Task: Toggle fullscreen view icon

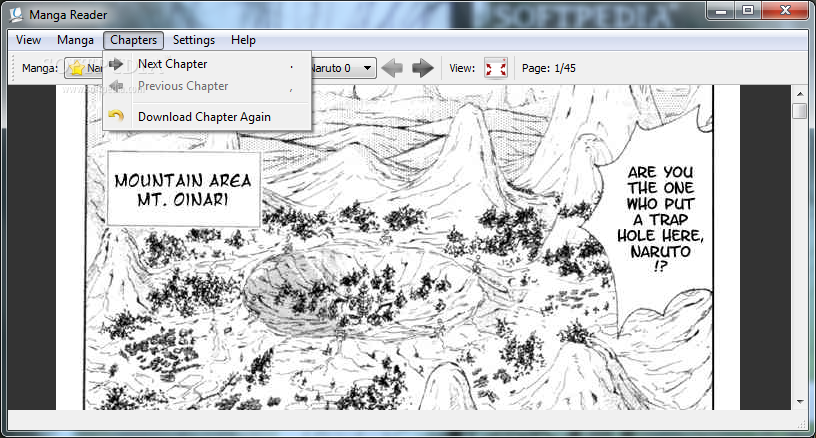Action: (496, 68)
